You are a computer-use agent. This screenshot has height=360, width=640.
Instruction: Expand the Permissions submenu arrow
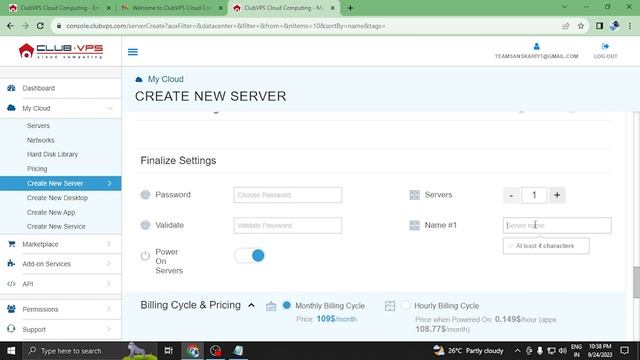click(109, 309)
